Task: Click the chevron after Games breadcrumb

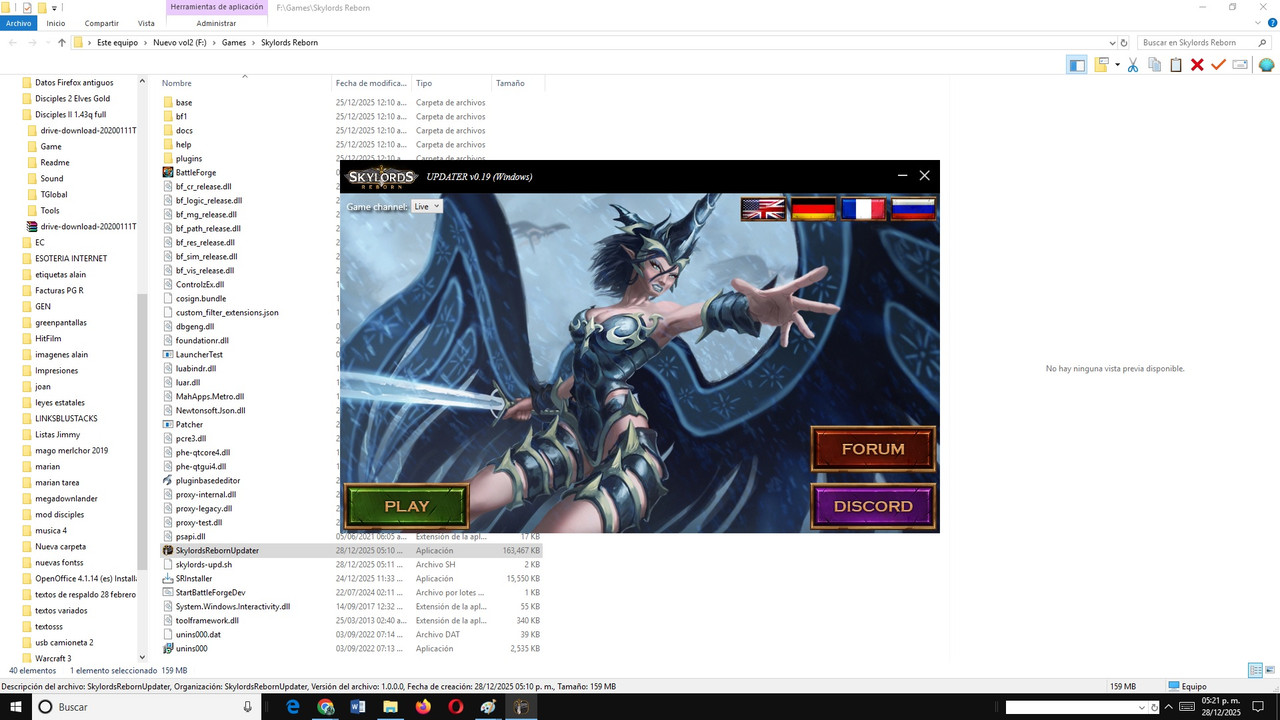Action: tap(253, 43)
